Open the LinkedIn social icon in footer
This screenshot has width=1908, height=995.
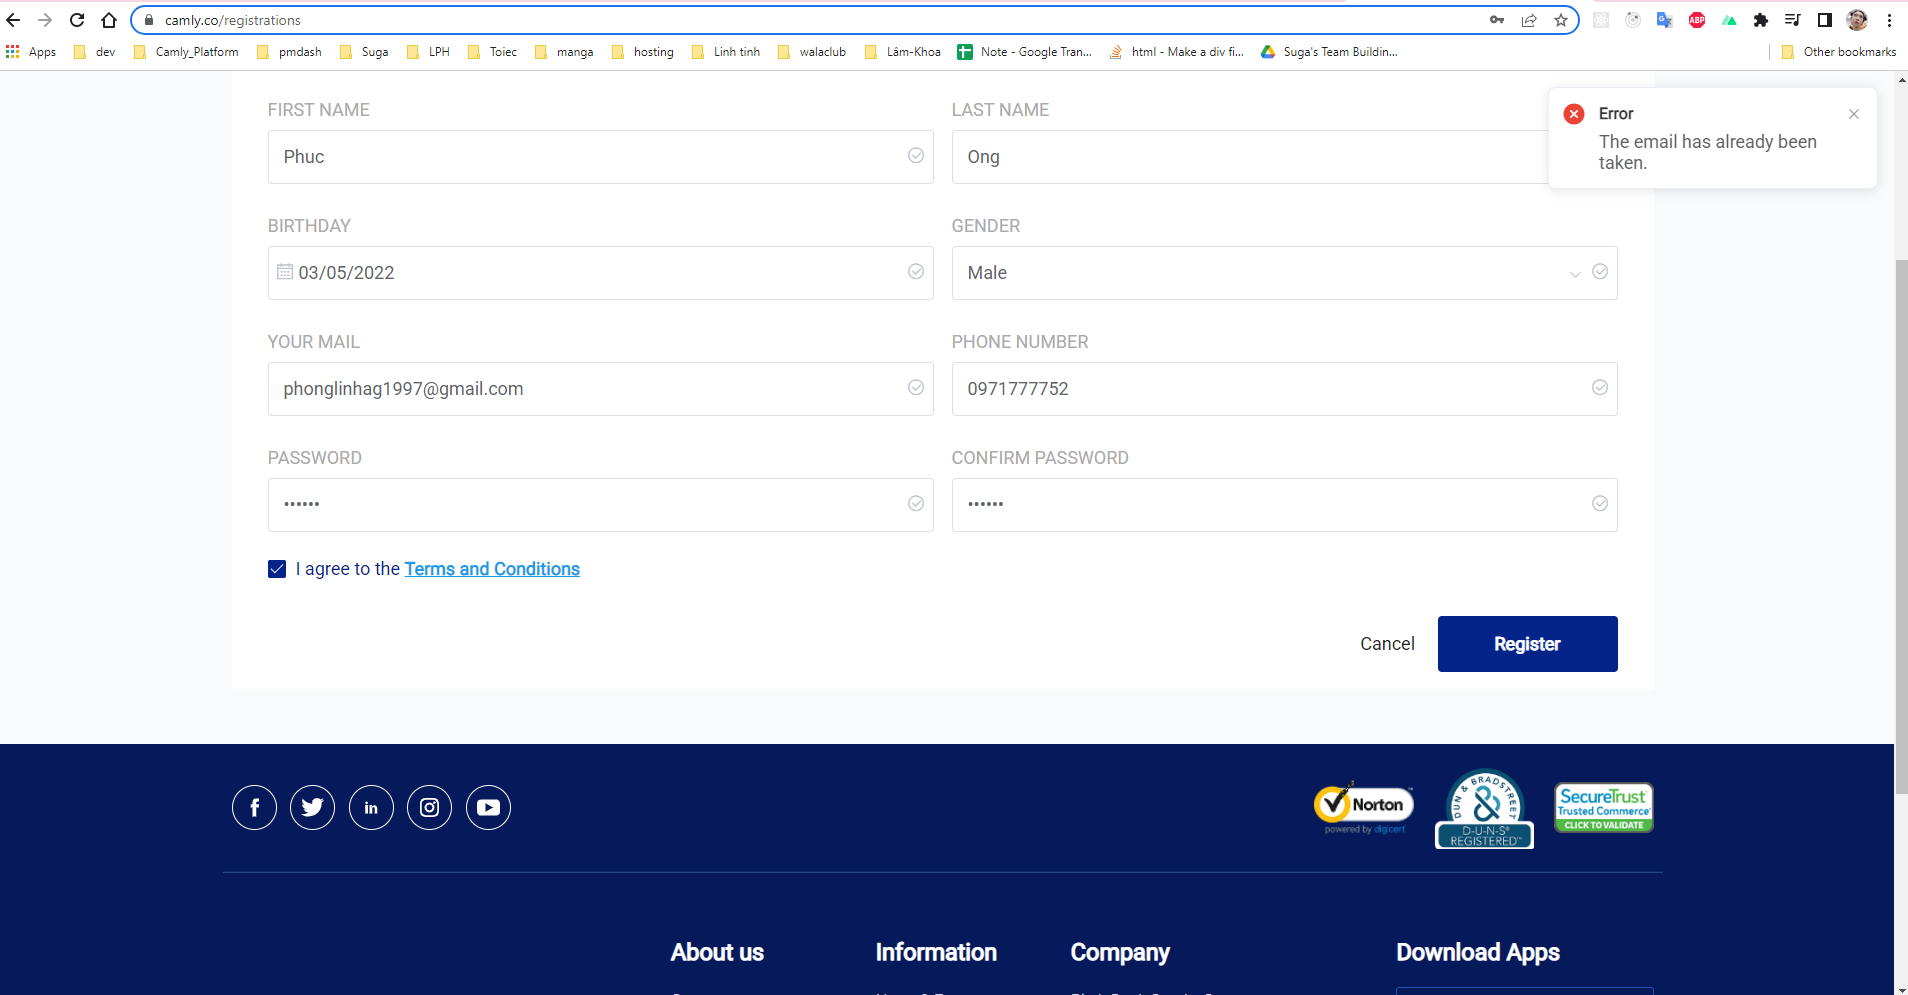pos(371,807)
